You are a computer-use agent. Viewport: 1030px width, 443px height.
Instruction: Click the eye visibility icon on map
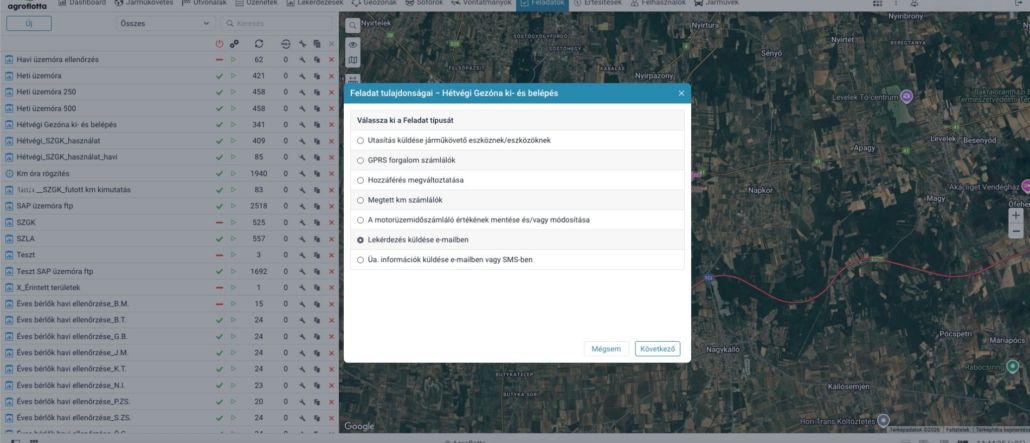(x=352, y=44)
